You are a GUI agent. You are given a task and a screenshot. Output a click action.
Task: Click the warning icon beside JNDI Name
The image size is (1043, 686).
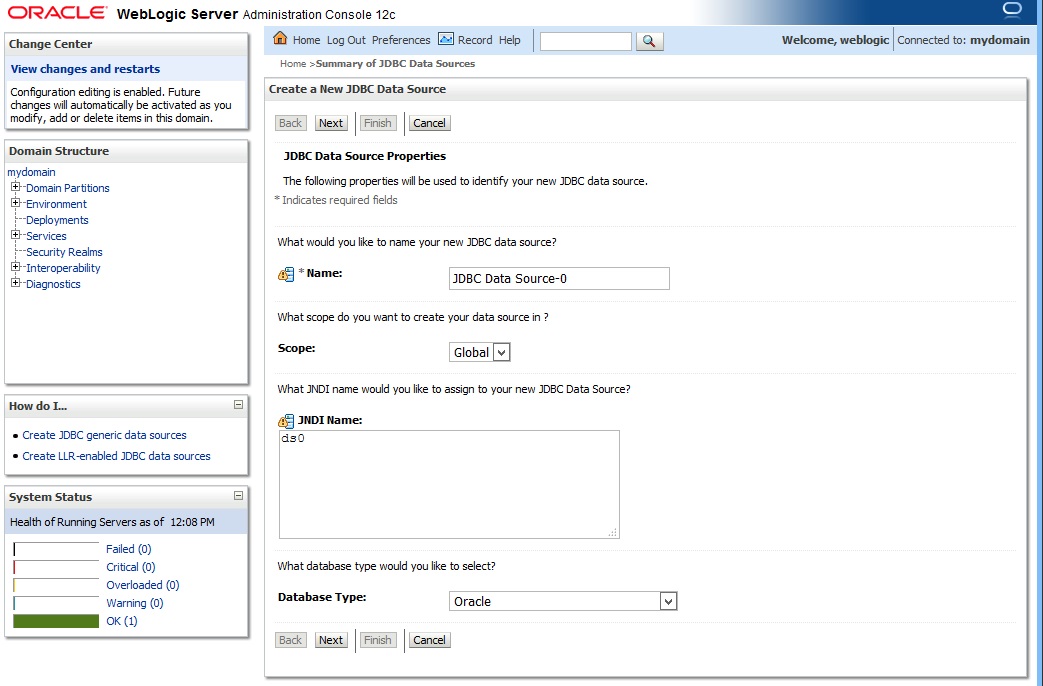(286, 421)
